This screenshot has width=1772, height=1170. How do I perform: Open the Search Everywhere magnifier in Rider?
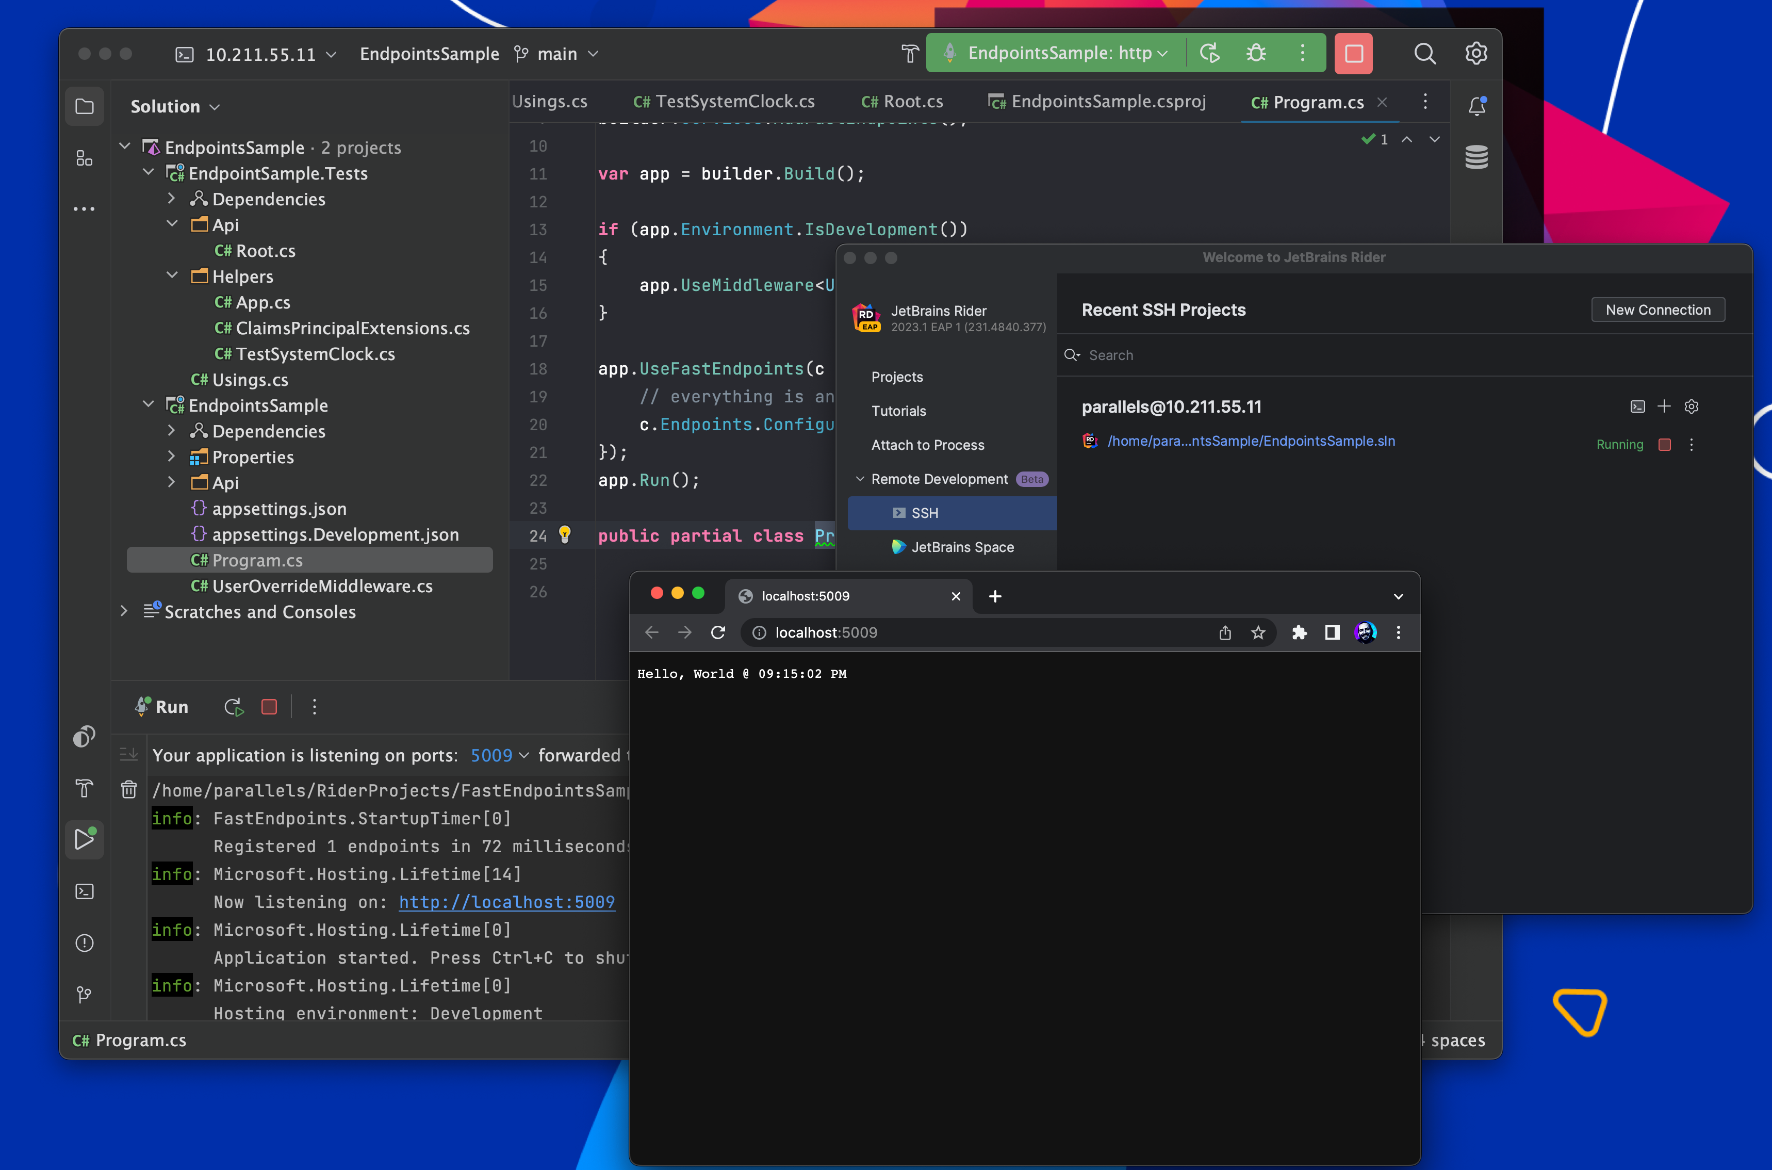[1425, 54]
